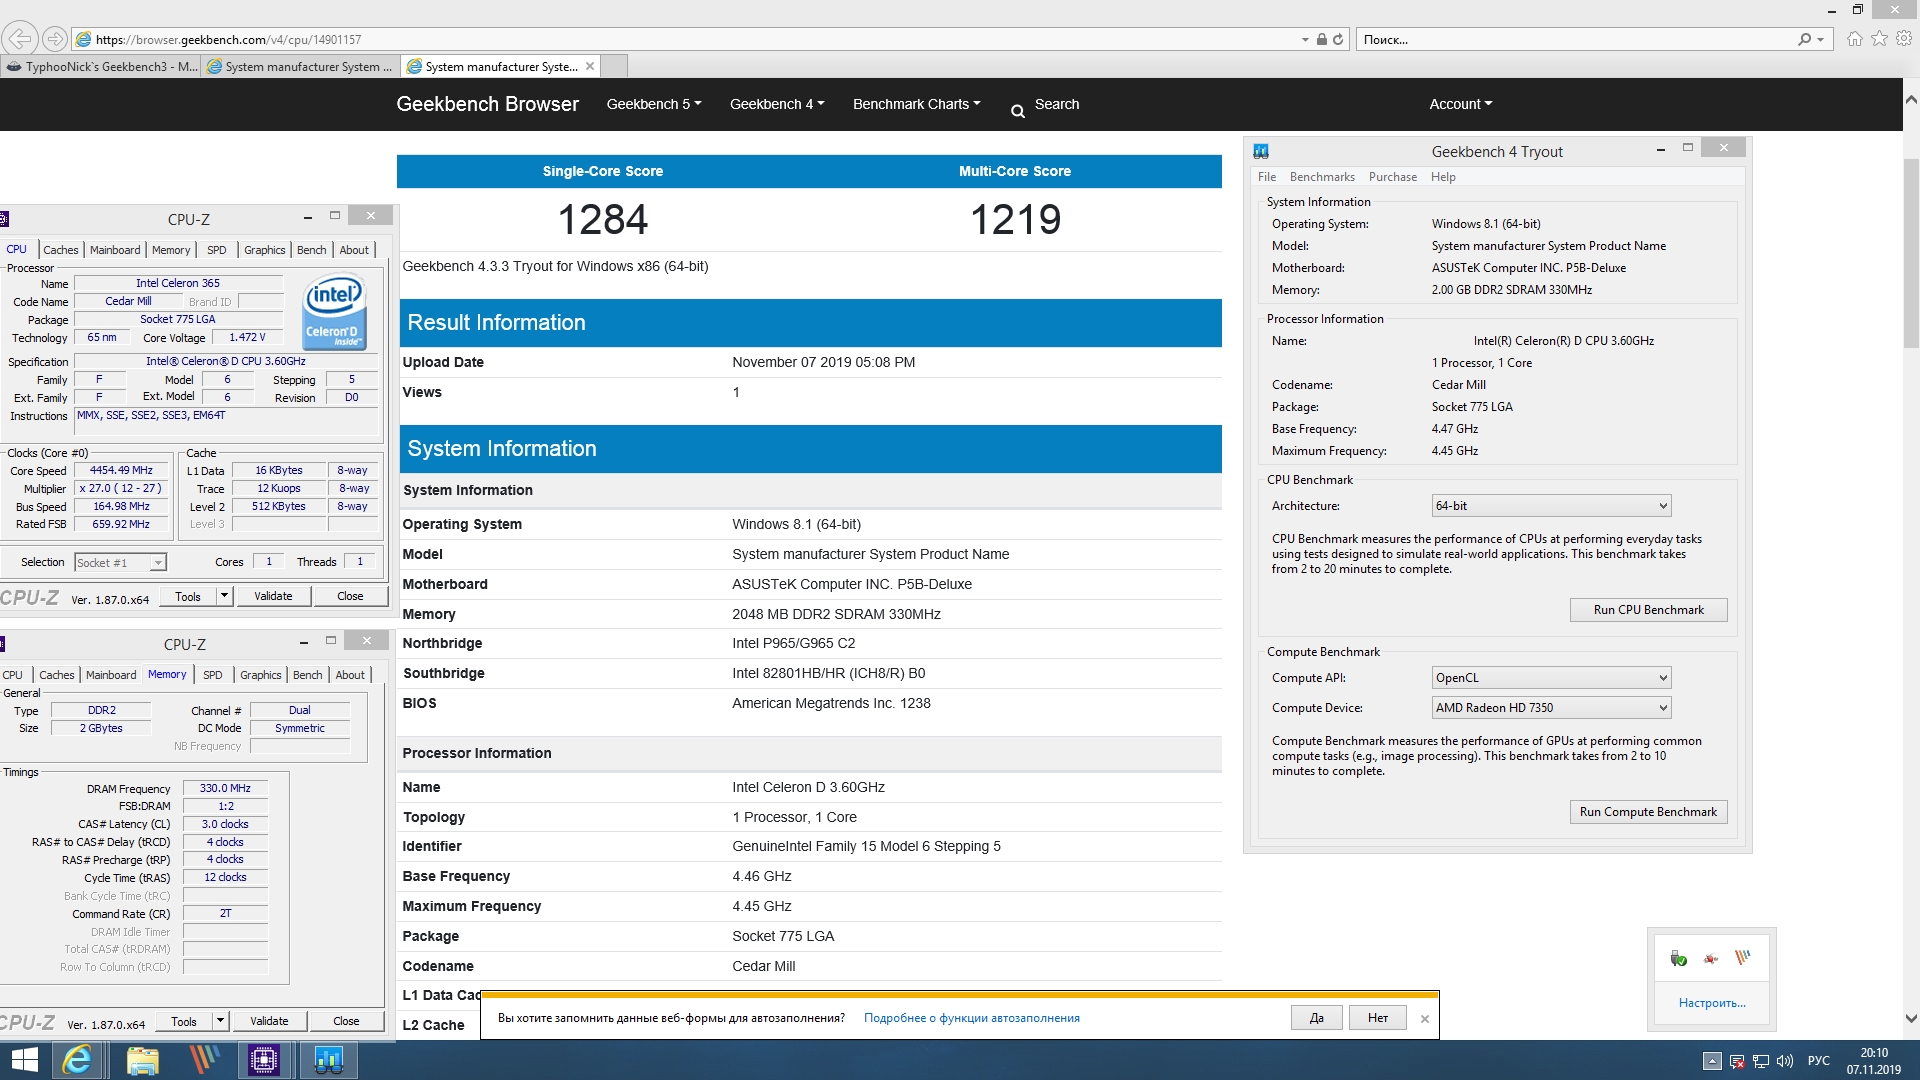Open Bench tab in lower CPU-Z window
The image size is (1920, 1080).
308,675
